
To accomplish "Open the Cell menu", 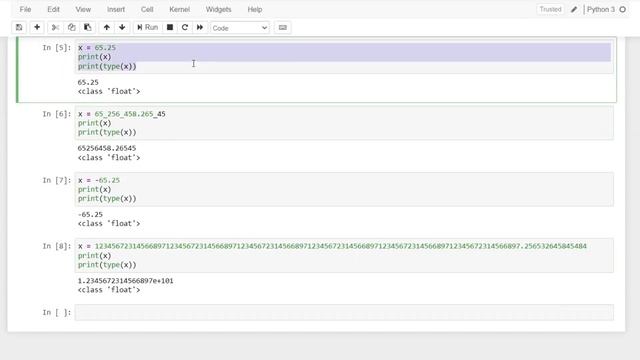I will [147, 9].
